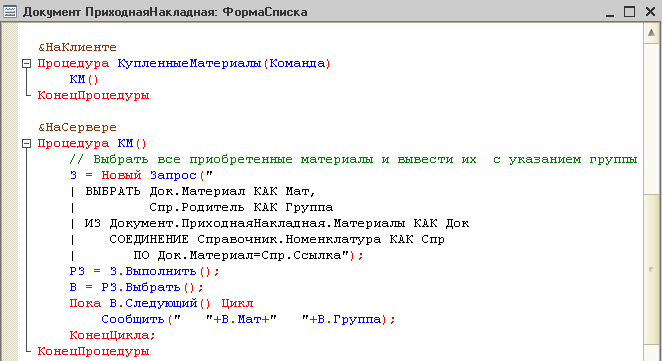
Task: Click the scrollbar up arrow
Action: coord(651,33)
